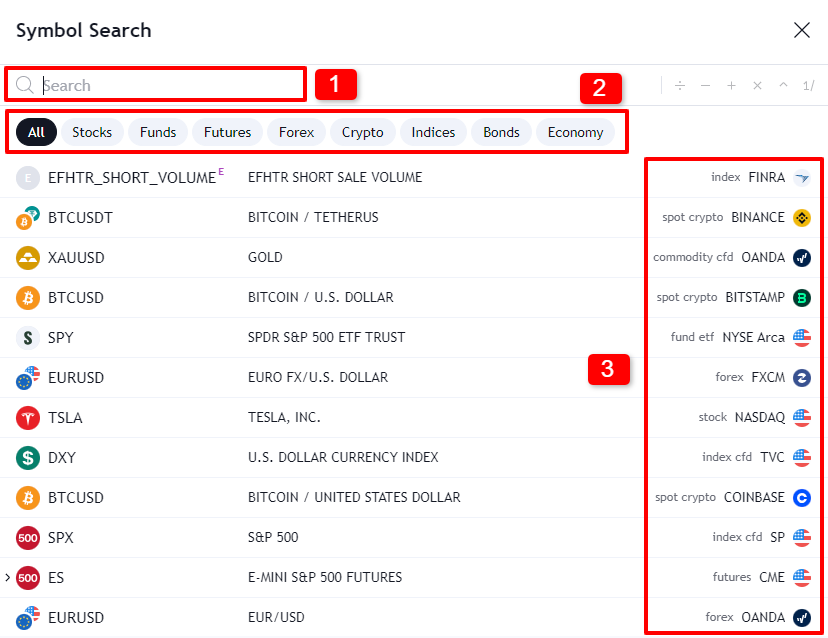
Task: Click the green dollar icon for DXY
Action: pos(28,457)
